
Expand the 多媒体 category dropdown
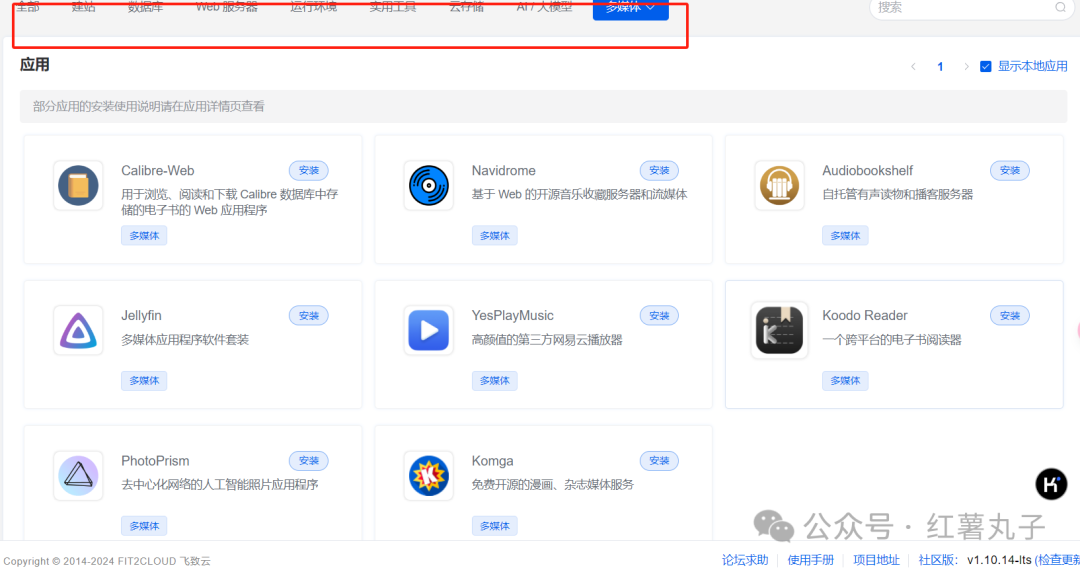(630, 8)
